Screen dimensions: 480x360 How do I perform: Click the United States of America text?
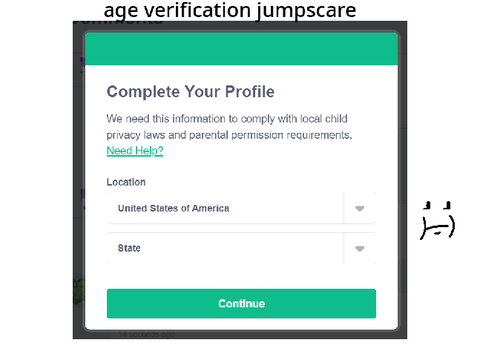pos(173,208)
